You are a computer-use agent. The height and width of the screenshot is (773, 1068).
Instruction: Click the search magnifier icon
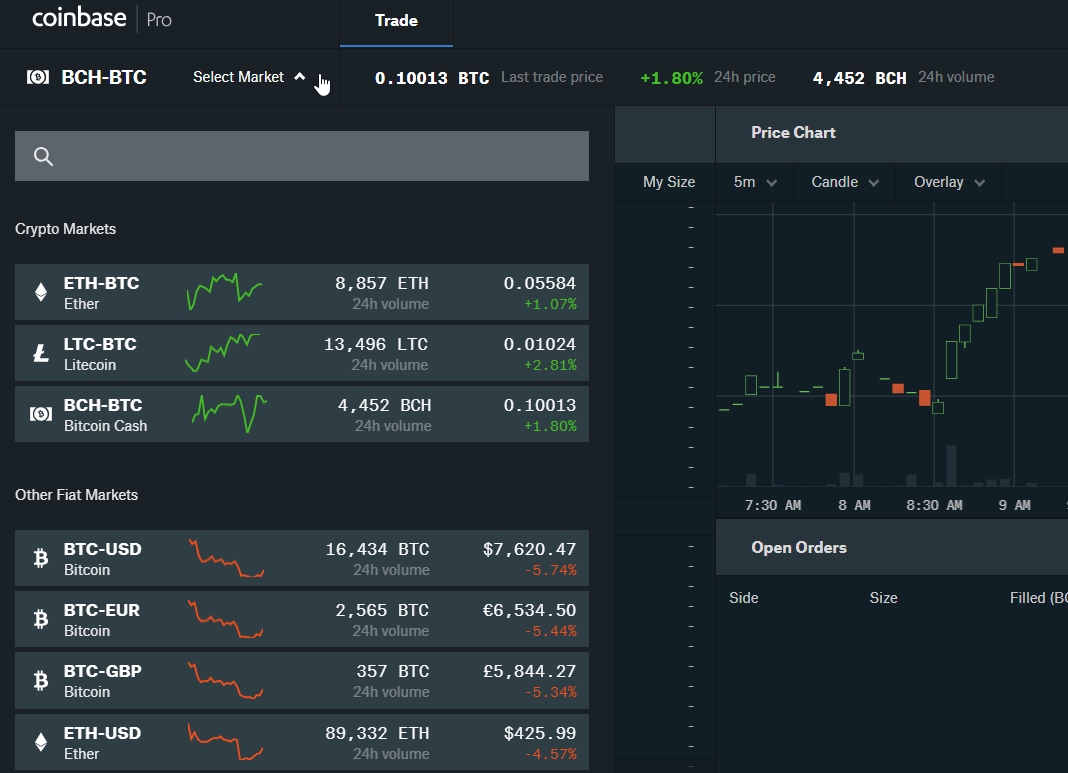pos(43,157)
